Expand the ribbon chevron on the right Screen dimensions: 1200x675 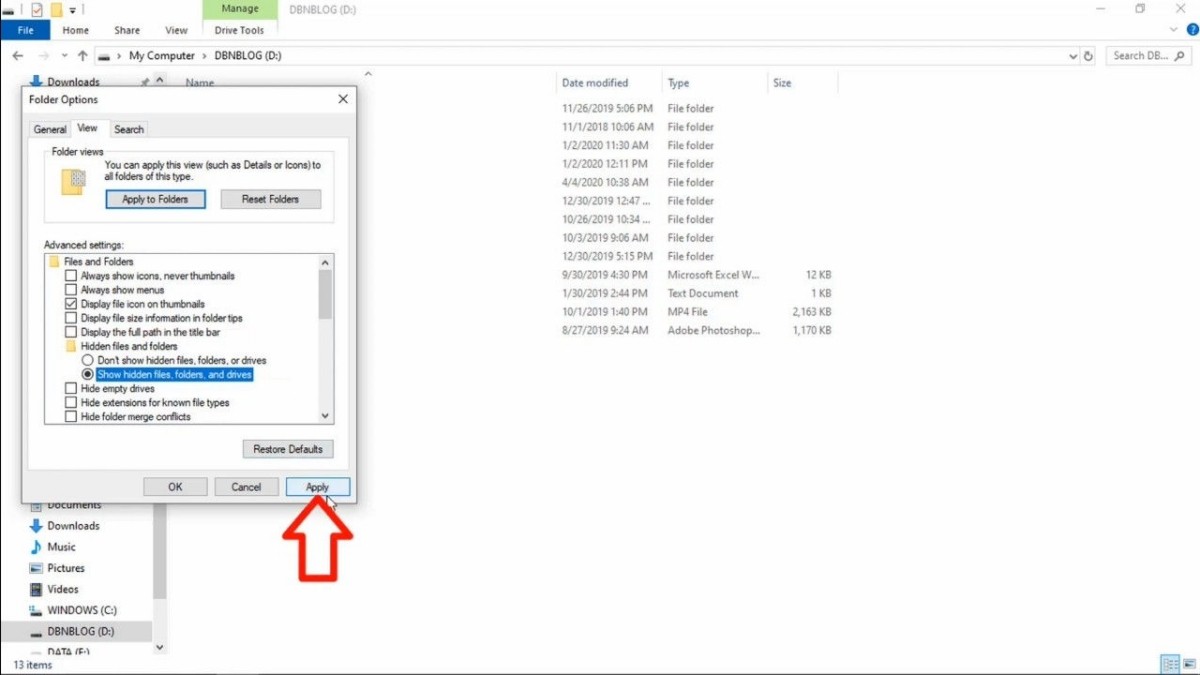(x=1173, y=29)
